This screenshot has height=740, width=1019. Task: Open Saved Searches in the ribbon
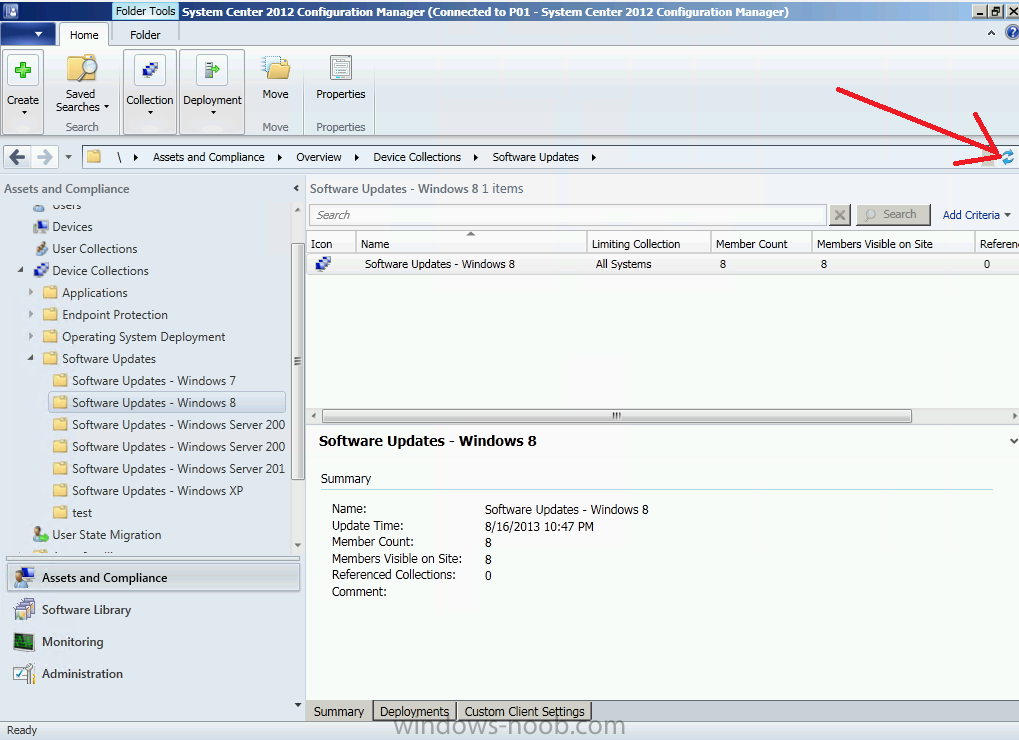(81, 83)
